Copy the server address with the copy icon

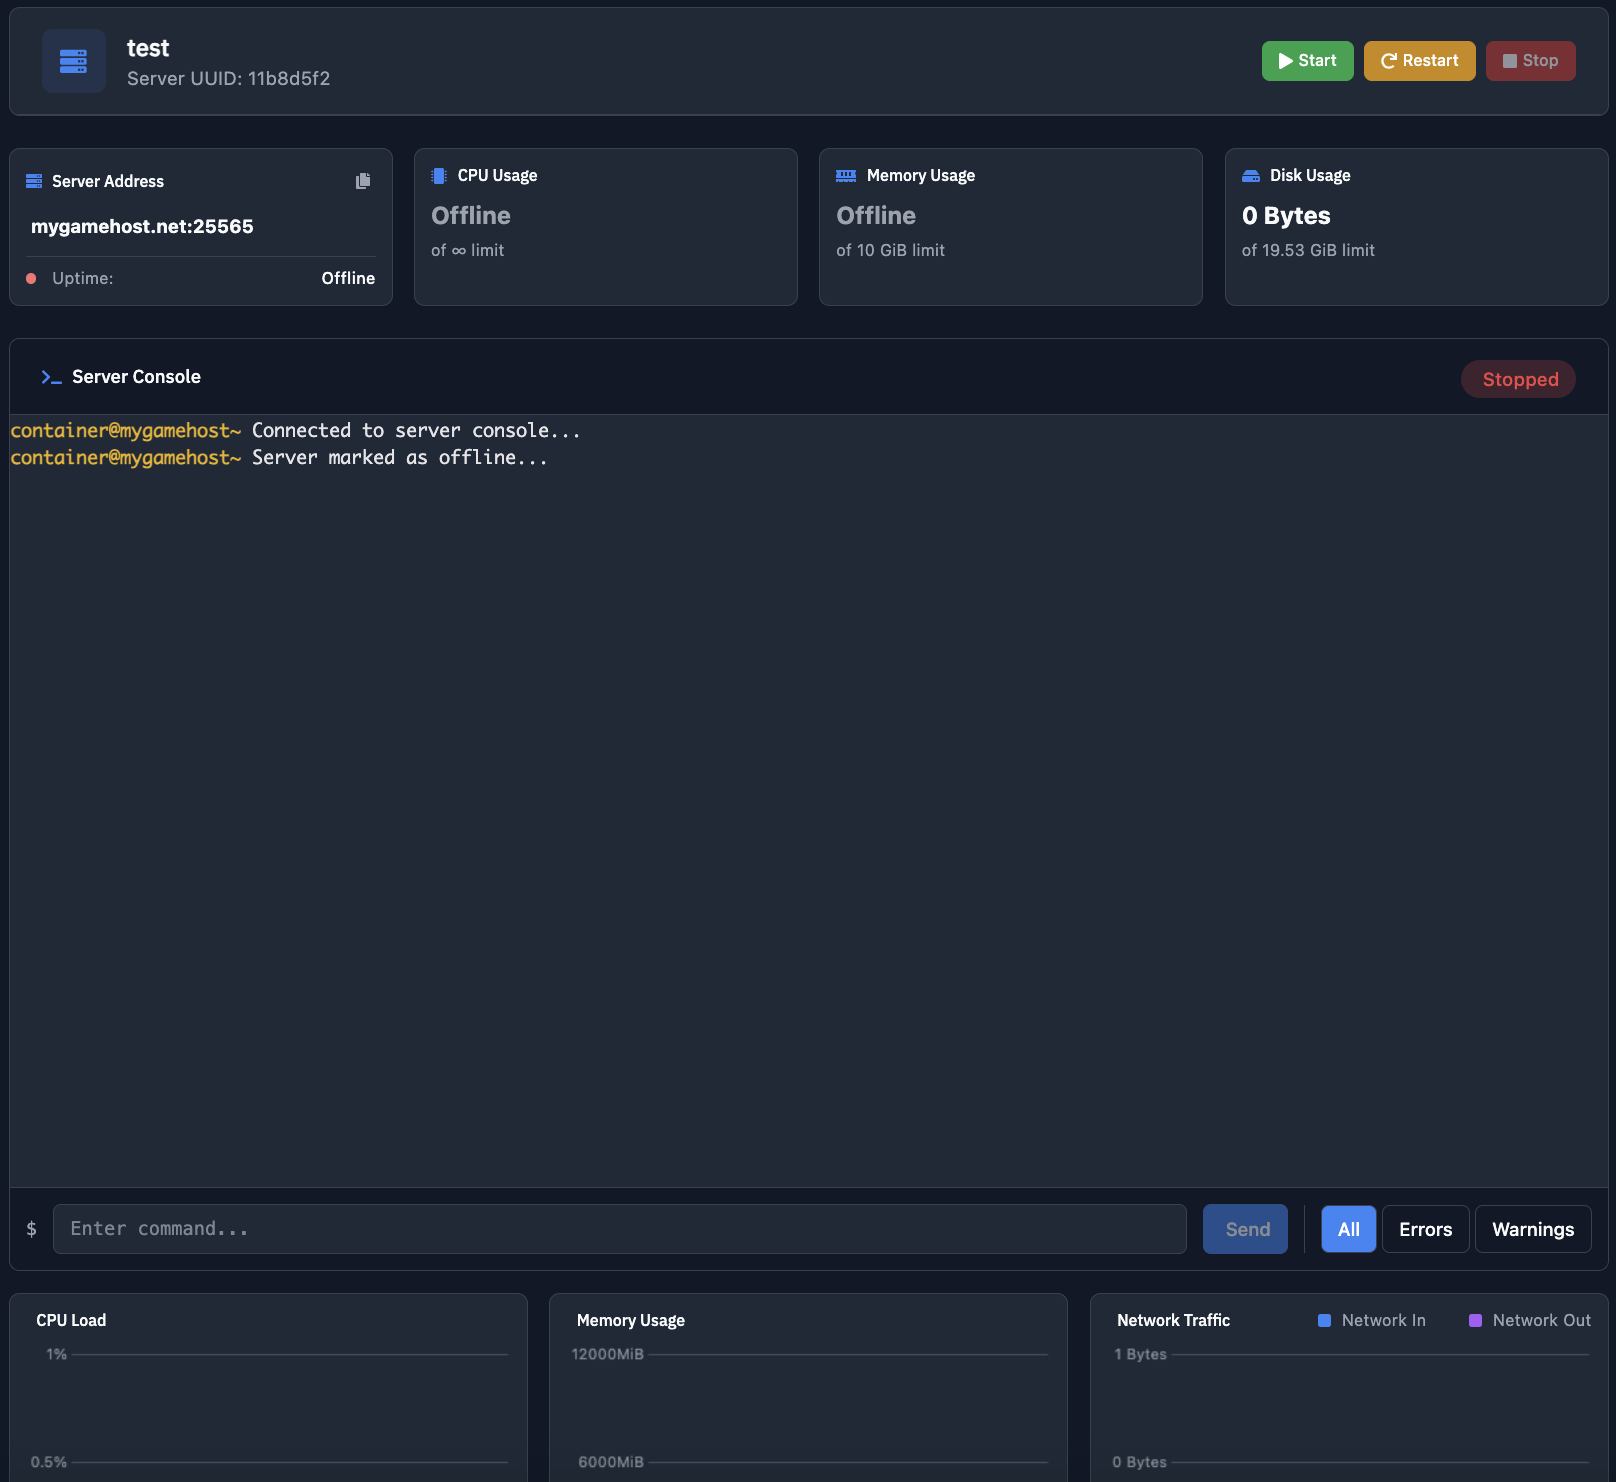tap(362, 181)
